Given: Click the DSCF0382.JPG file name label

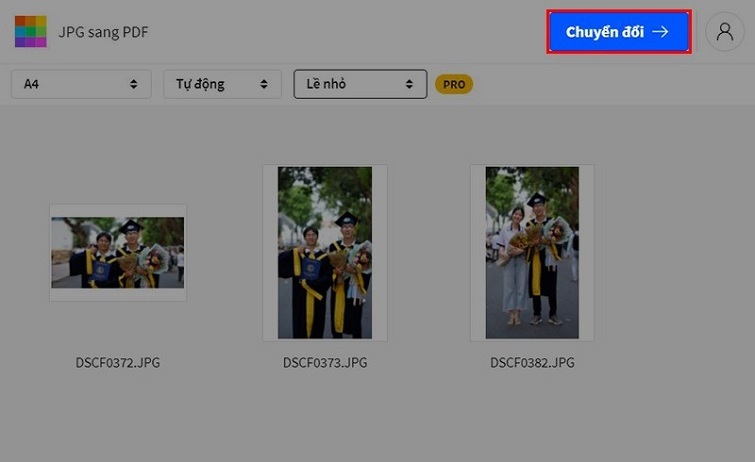Looking at the screenshot, I should pyautogui.click(x=531, y=363).
